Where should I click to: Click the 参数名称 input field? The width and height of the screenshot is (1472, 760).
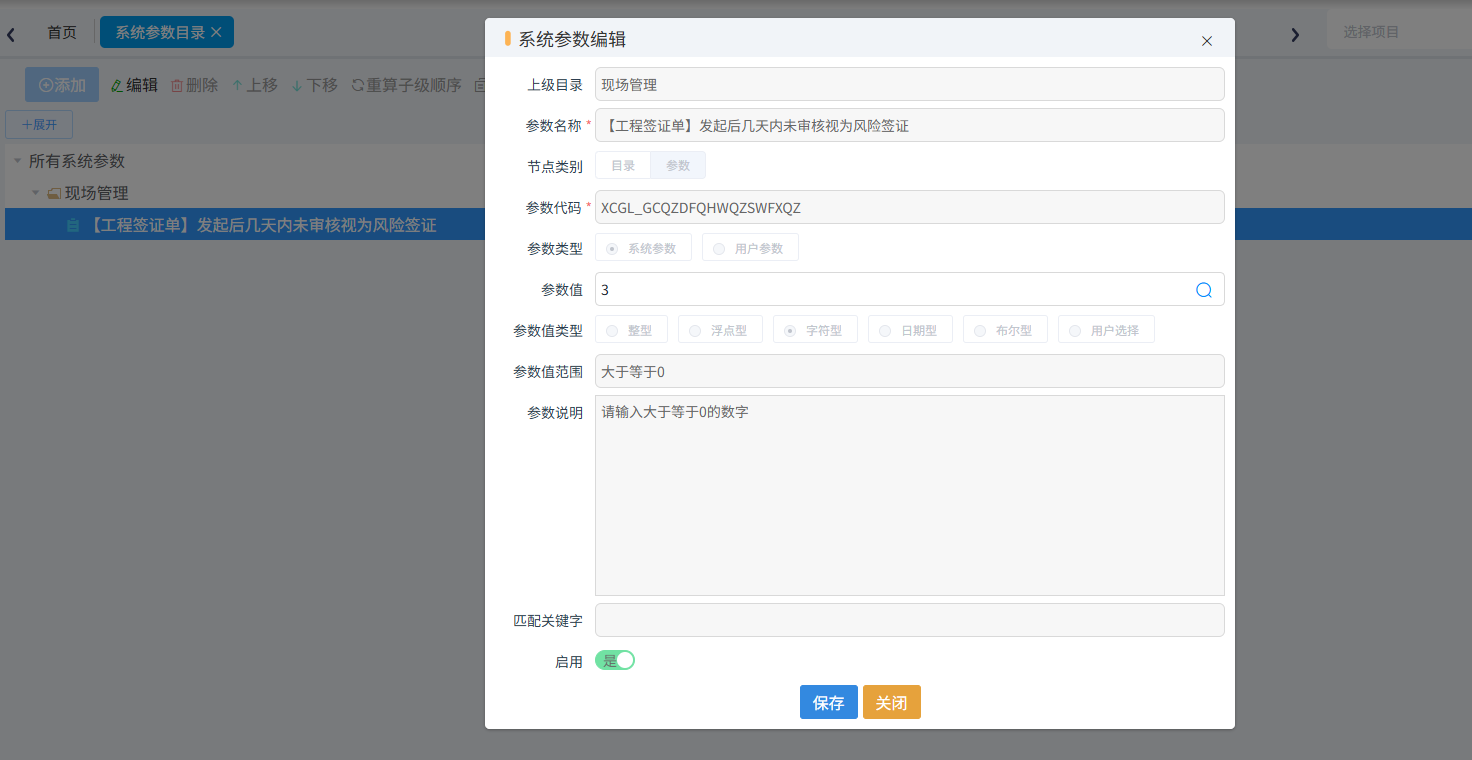(x=910, y=125)
